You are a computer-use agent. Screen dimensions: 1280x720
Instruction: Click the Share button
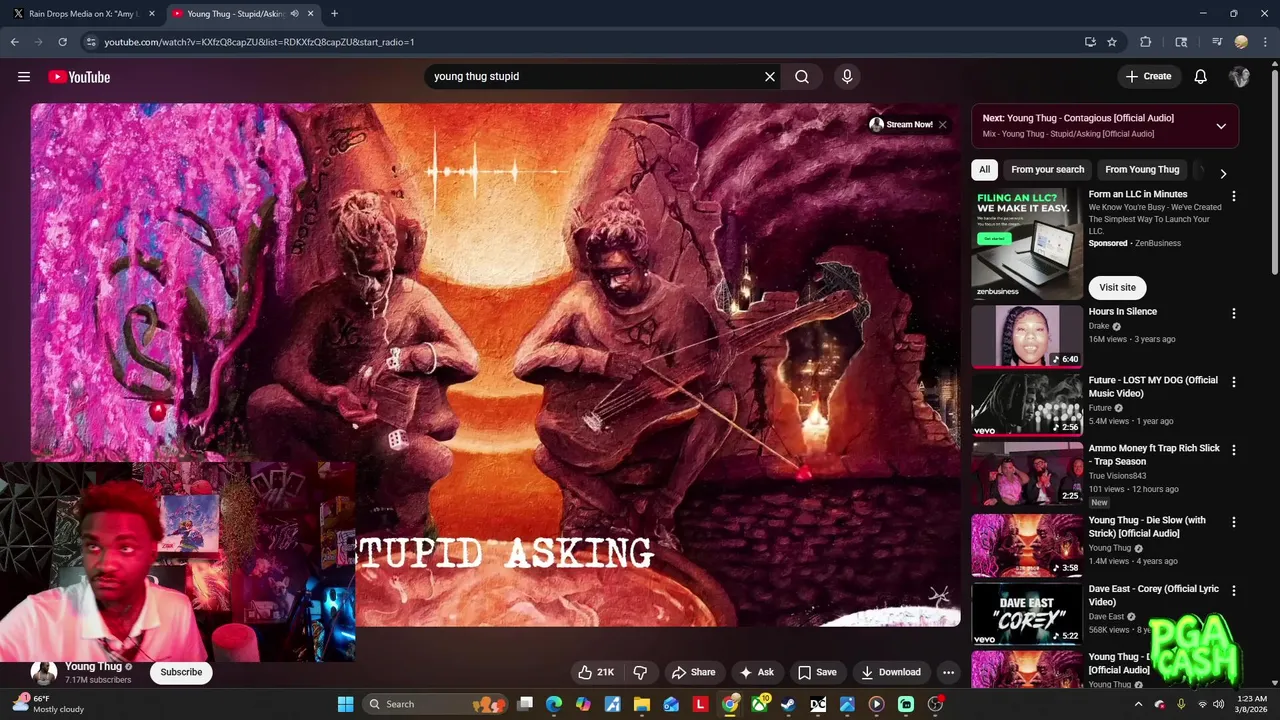tap(693, 672)
